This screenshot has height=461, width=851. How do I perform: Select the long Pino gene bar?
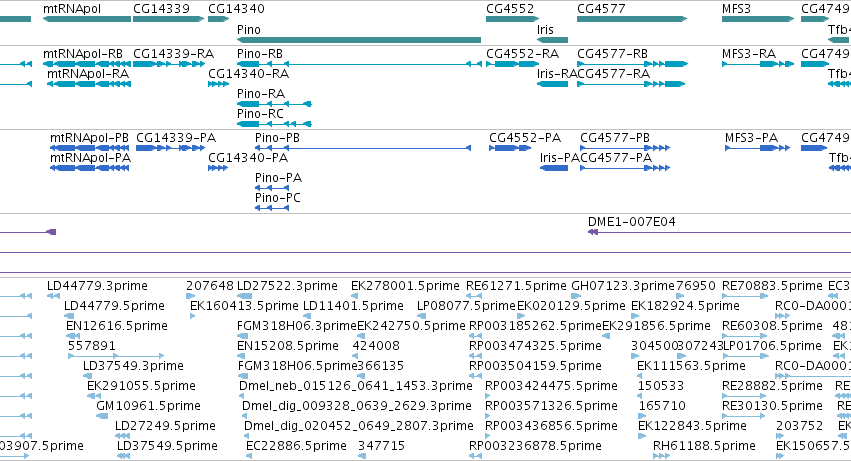click(x=359, y=40)
